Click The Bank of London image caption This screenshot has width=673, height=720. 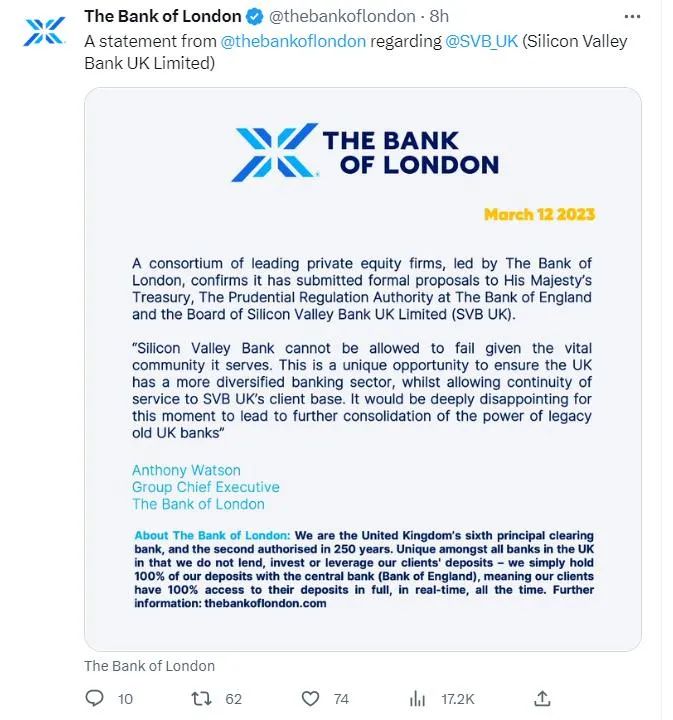[150, 666]
